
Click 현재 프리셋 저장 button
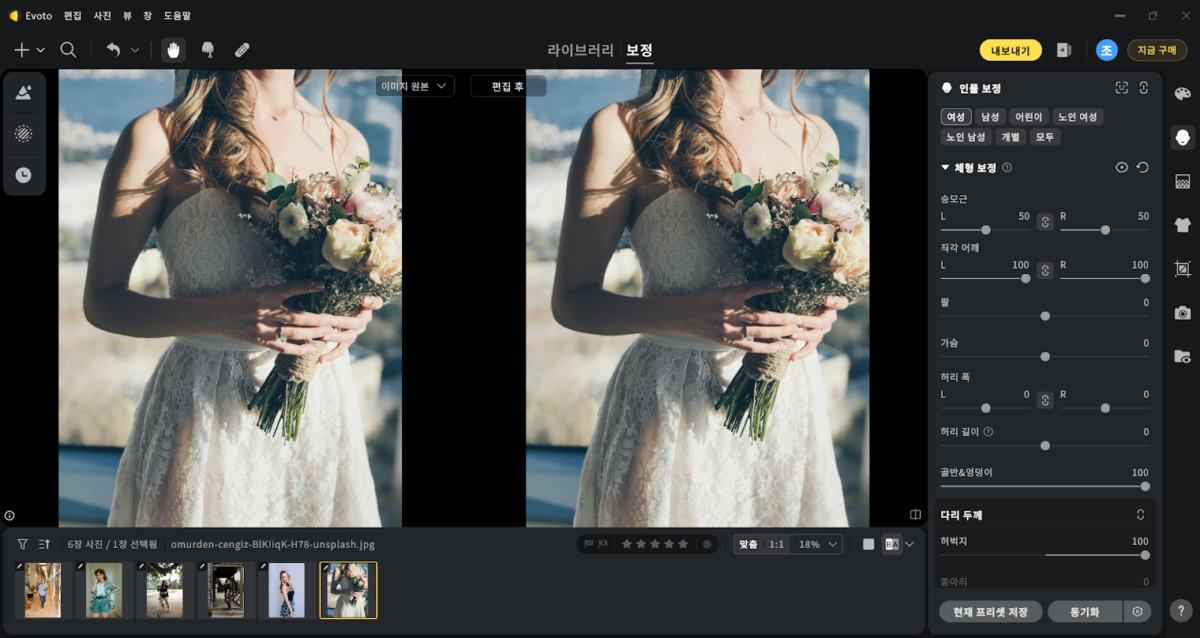pos(991,611)
